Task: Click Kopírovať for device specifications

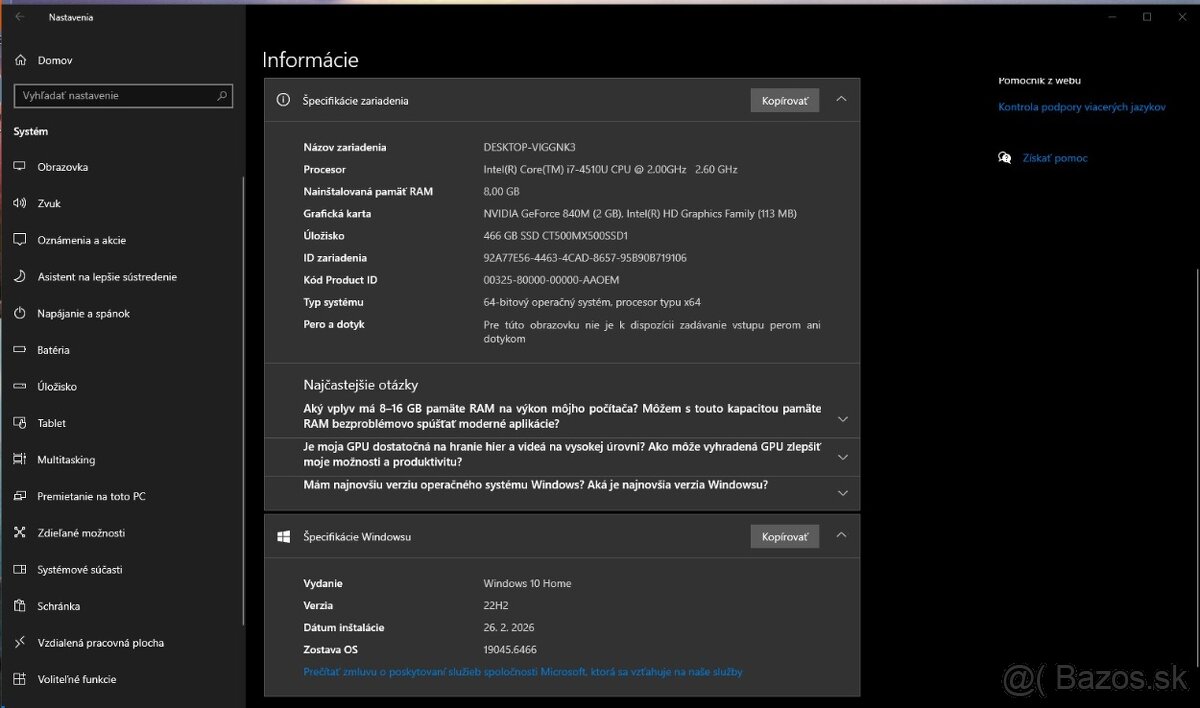Action: (x=784, y=99)
